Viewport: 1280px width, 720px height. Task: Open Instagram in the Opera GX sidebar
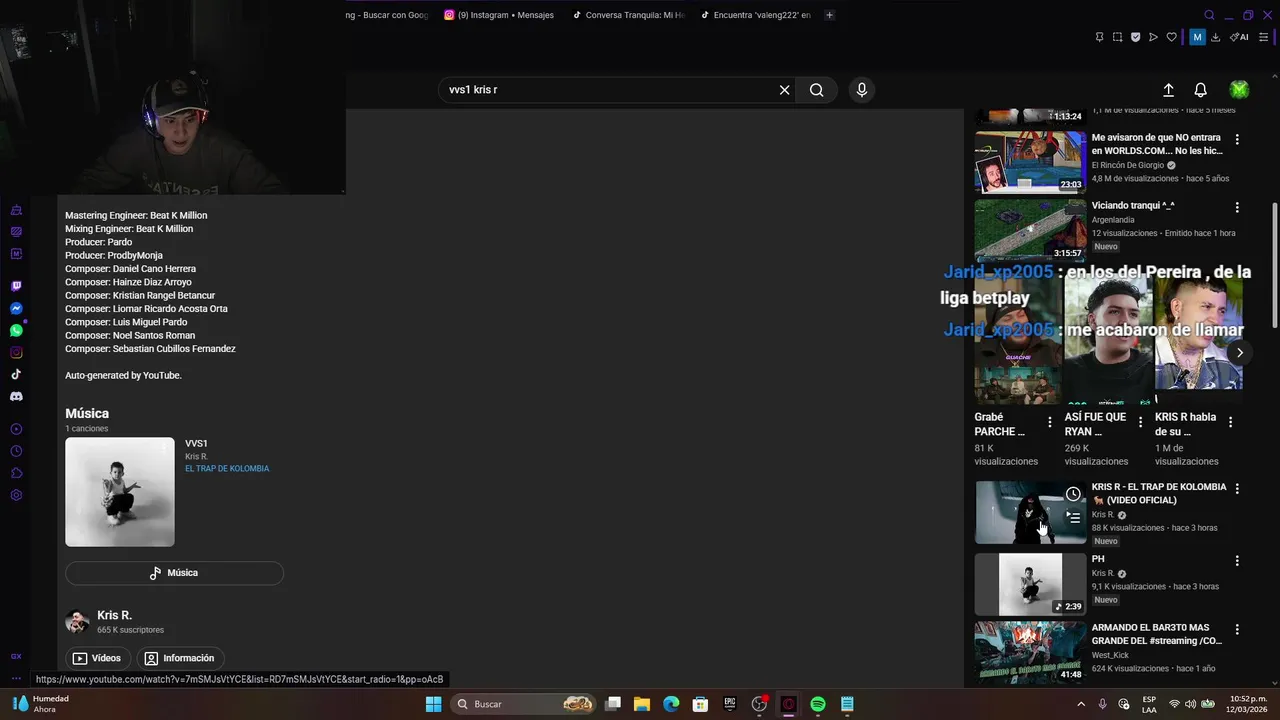(x=16, y=352)
